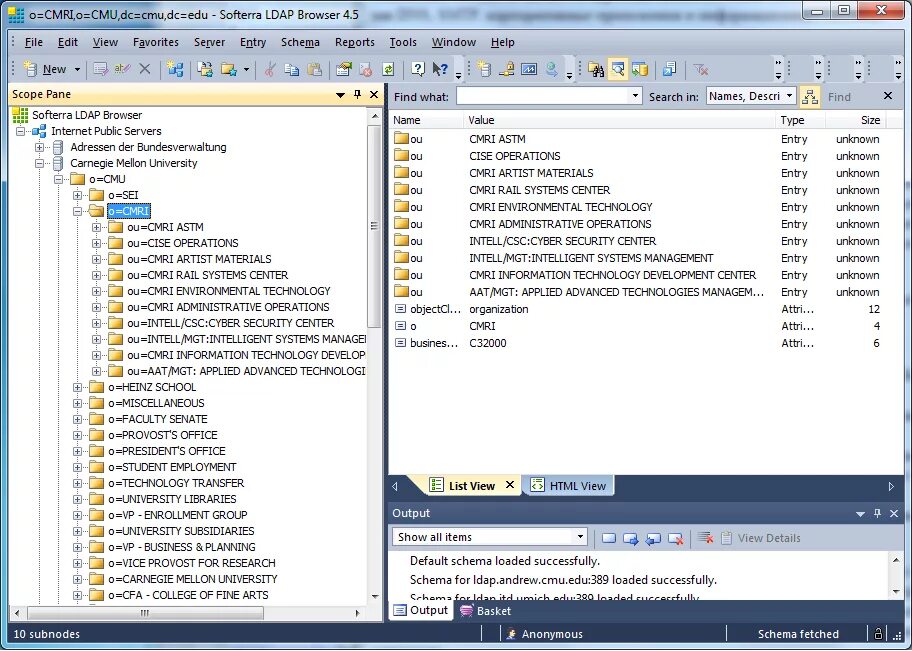Click the gray X delete icon

[x=145, y=69]
